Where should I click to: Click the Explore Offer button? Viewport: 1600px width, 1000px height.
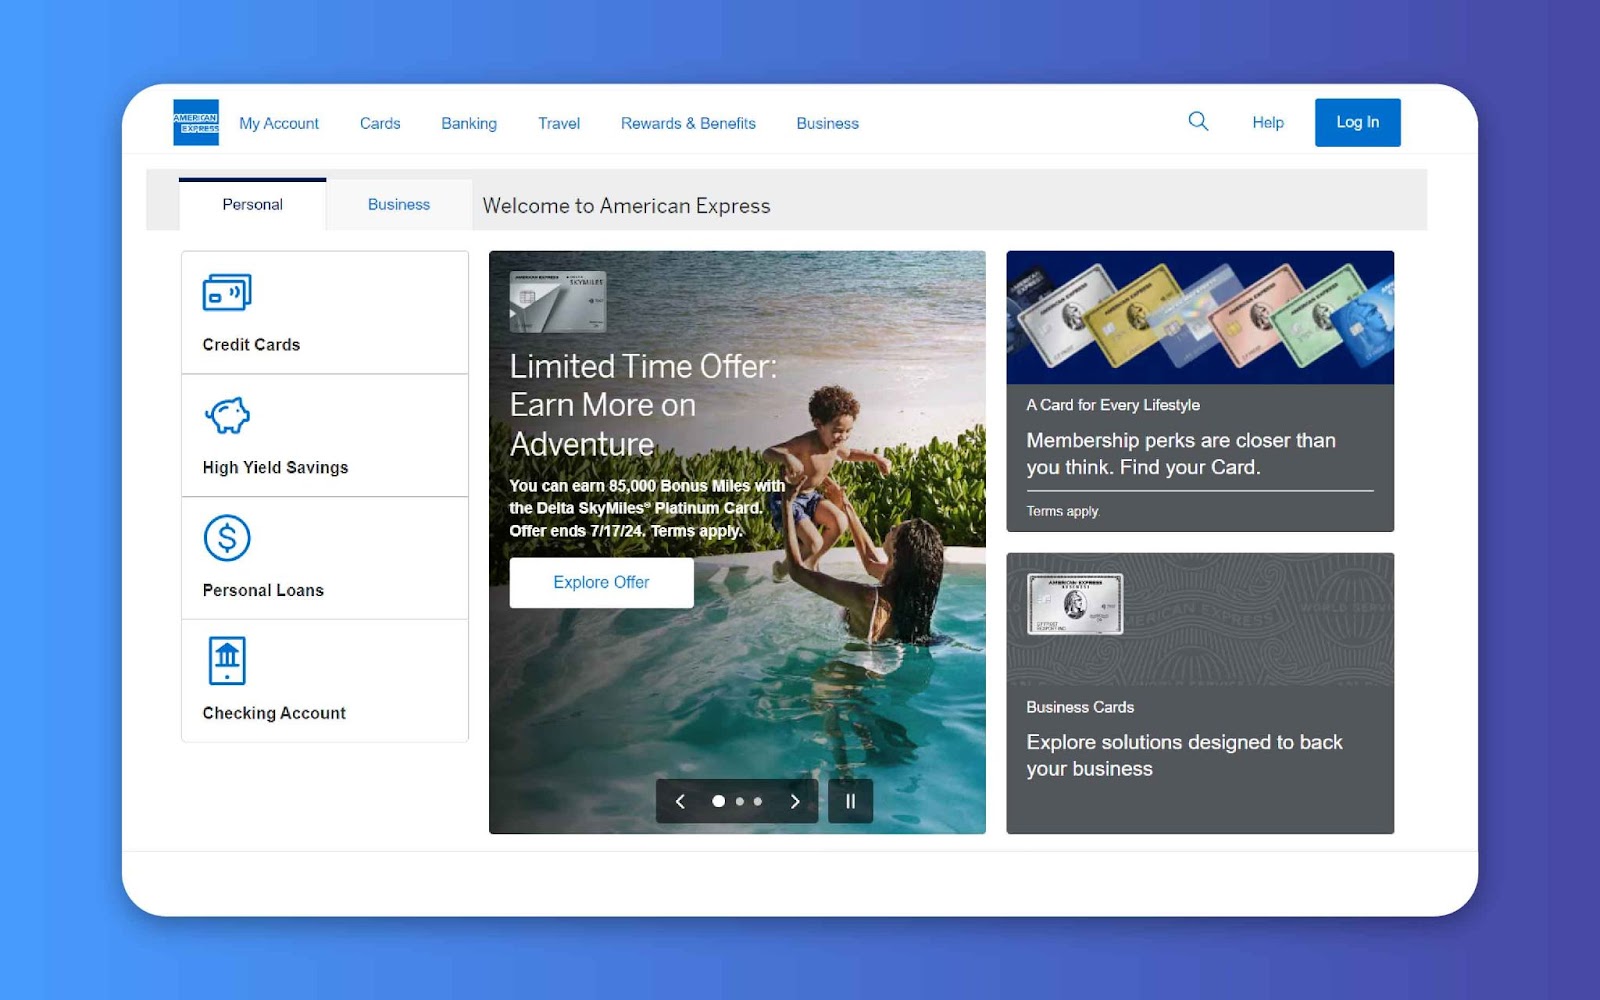pyautogui.click(x=601, y=582)
